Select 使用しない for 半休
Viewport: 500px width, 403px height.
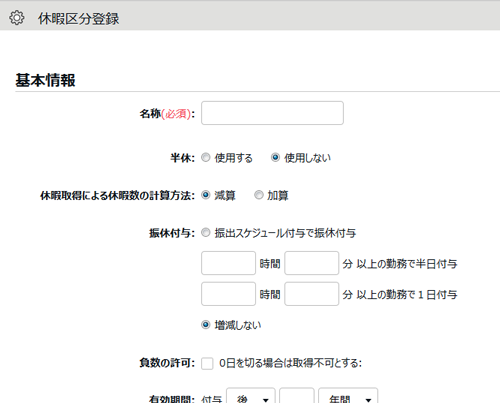(275, 157)
